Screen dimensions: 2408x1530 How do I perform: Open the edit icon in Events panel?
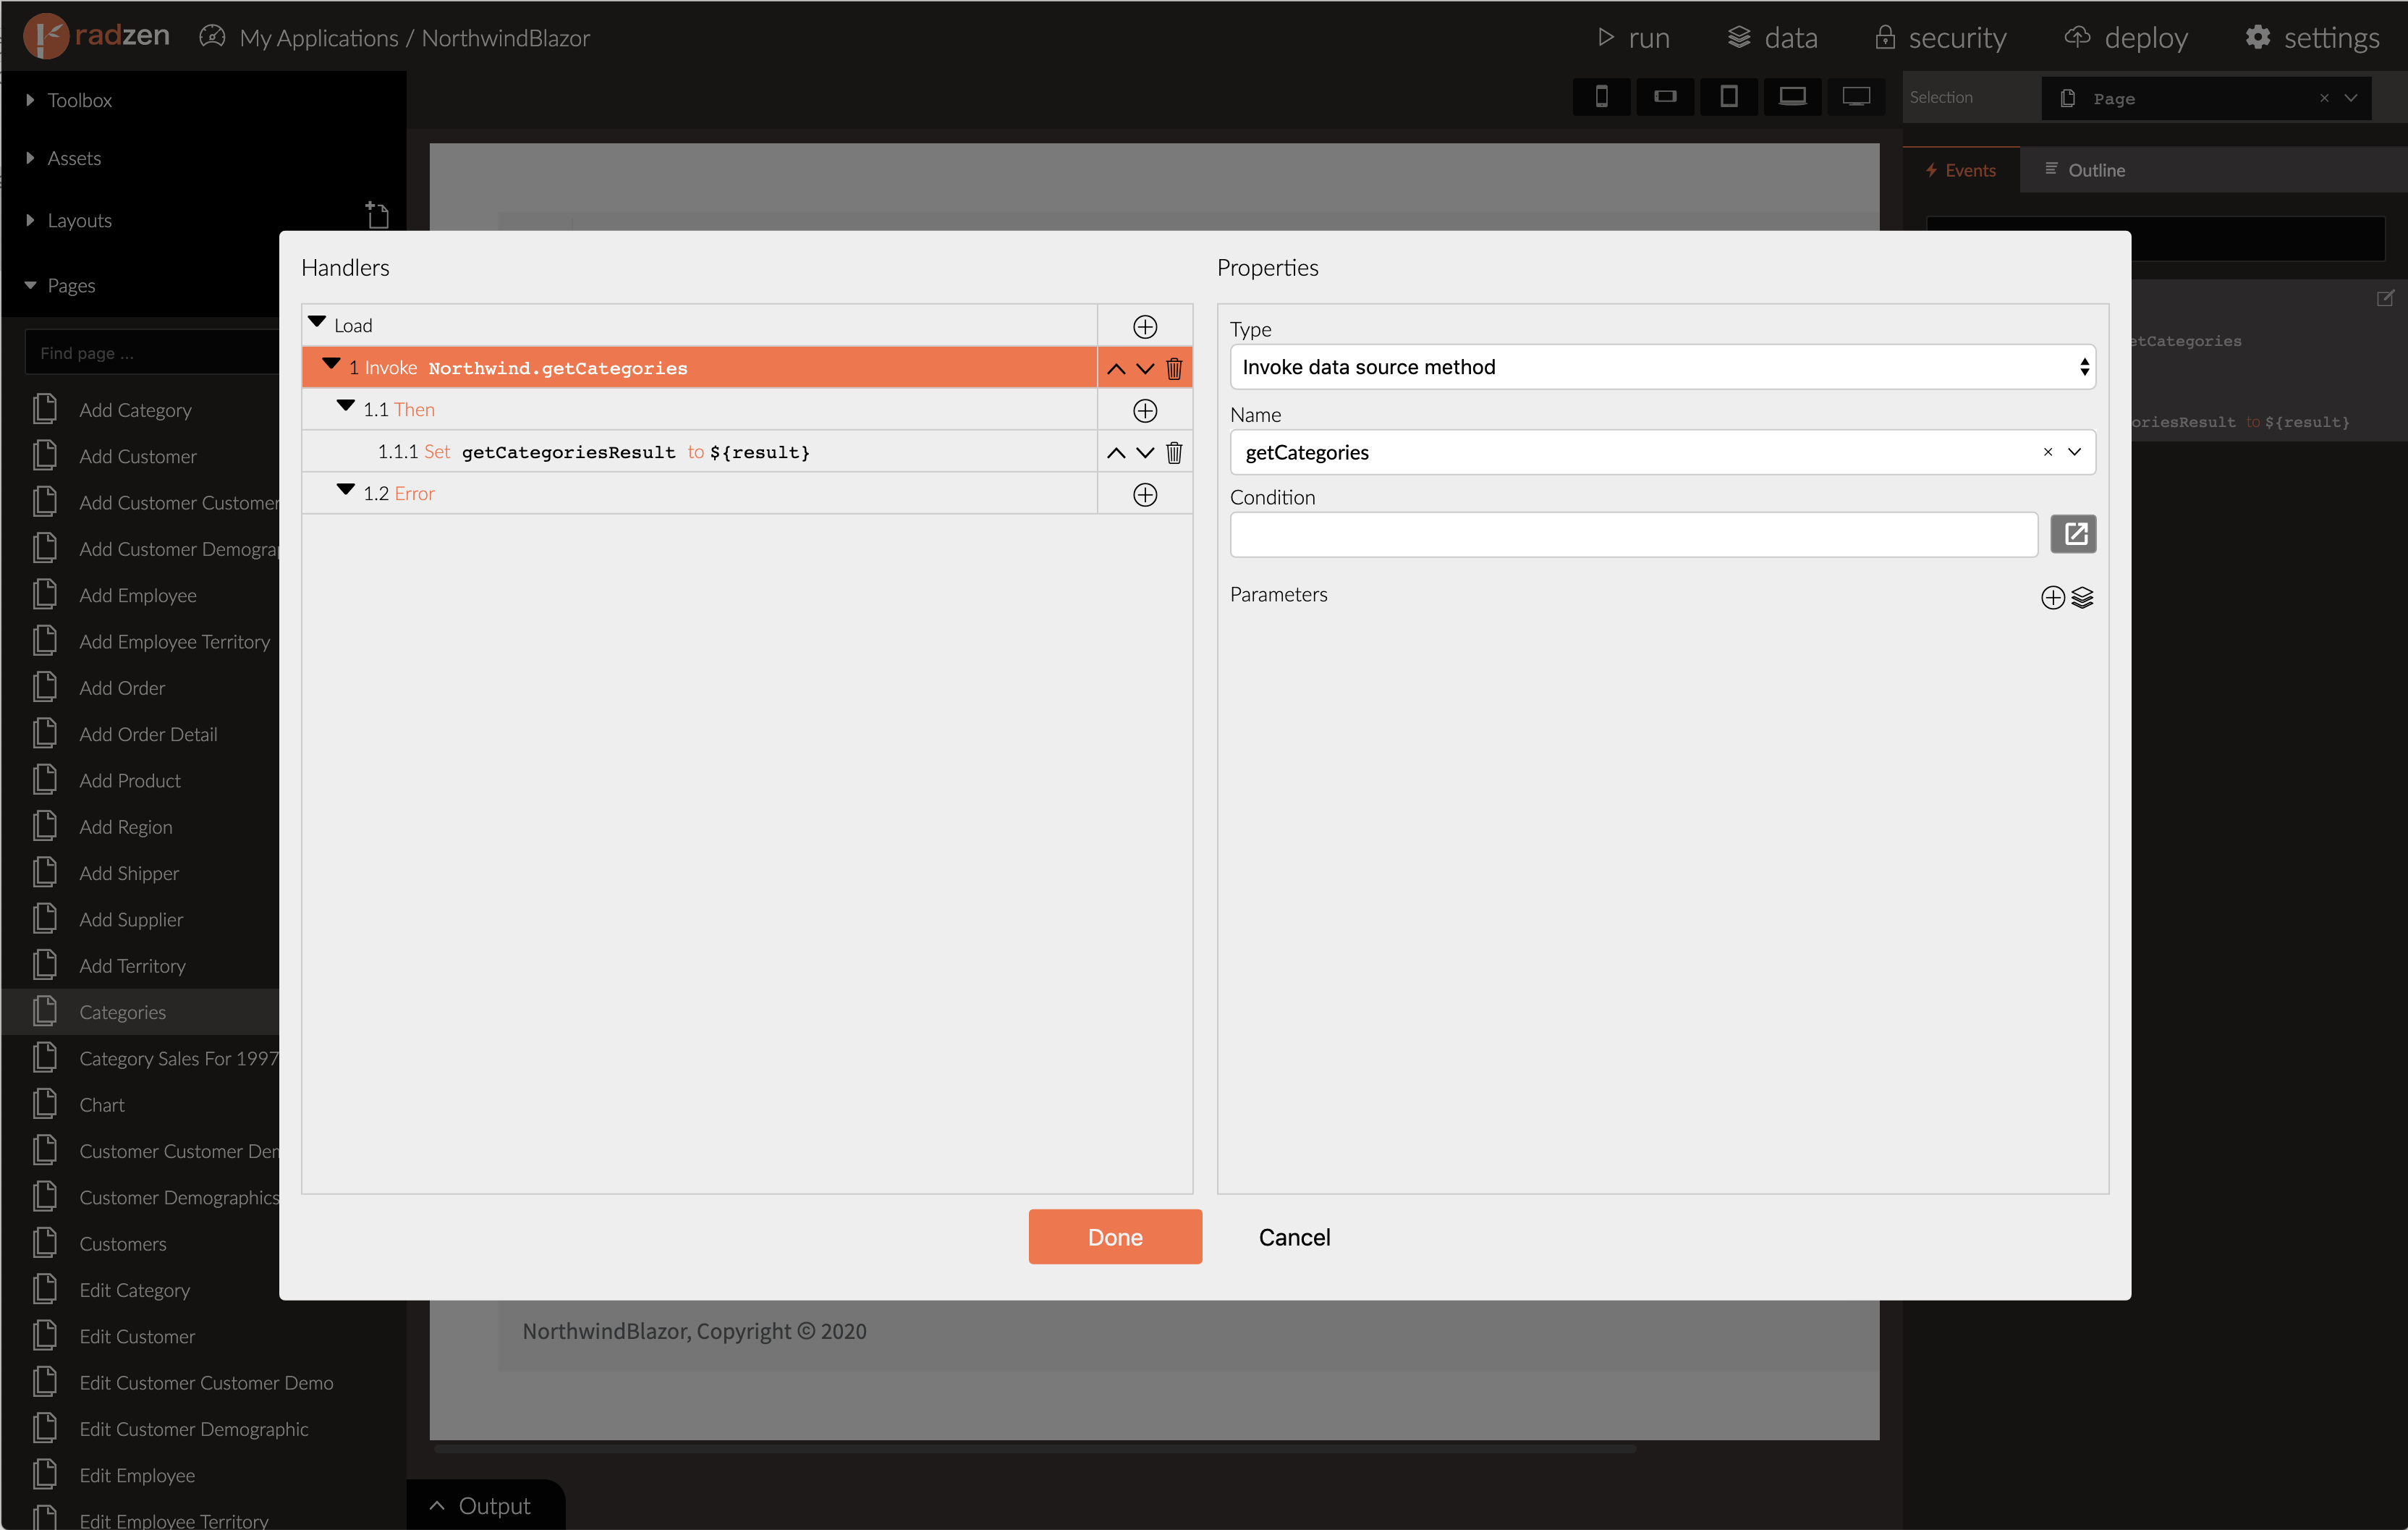[x=2385, y=298]
